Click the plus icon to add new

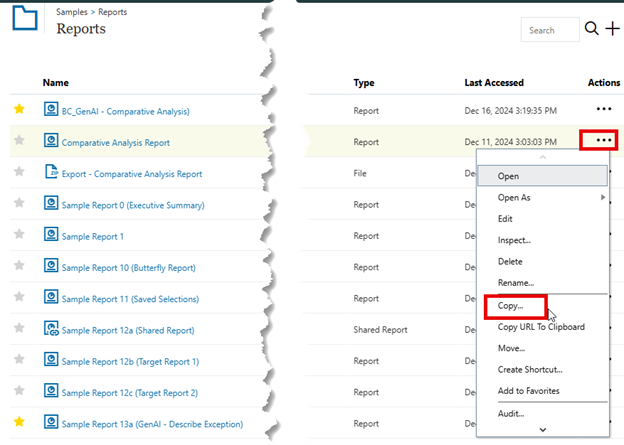611,29
